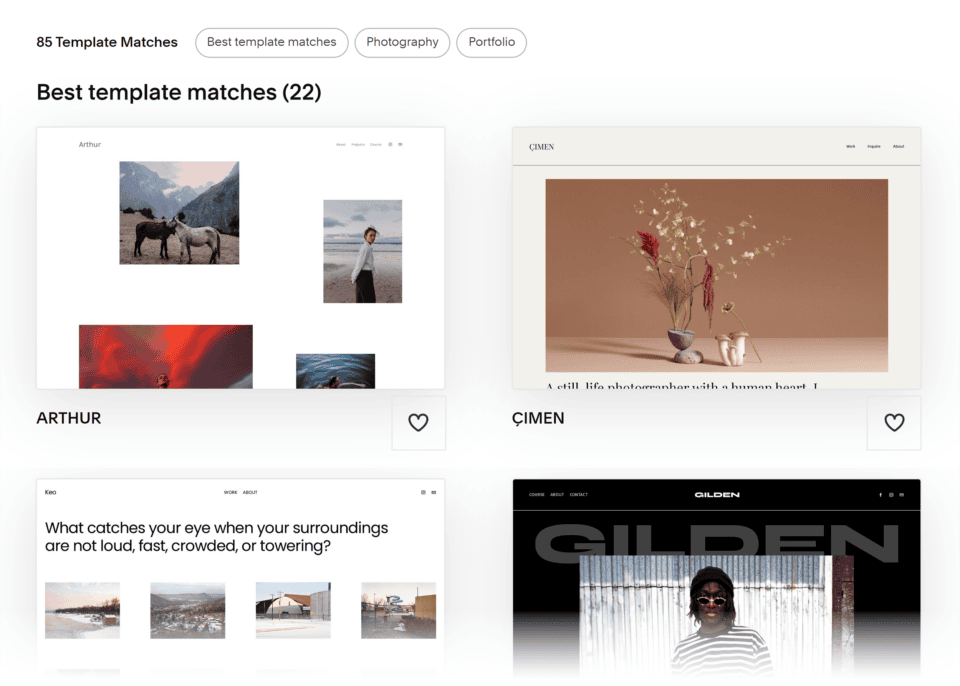960x686 pixels.
Task: Favorite the ARTHUR template with the heart icon
Action: (x=418, y=423)
